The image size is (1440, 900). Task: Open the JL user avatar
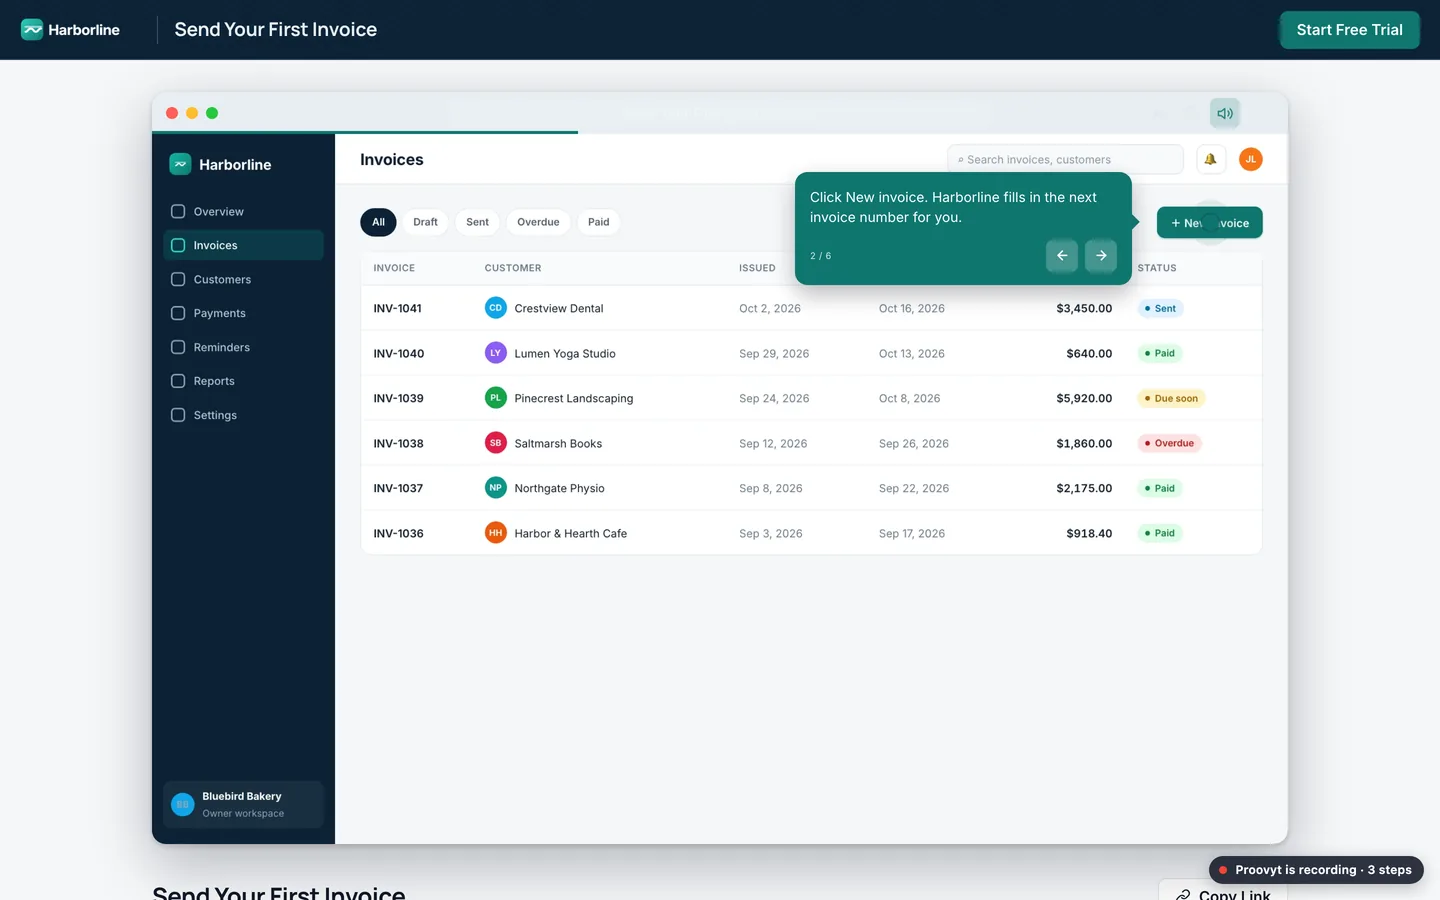(1250, 159)
